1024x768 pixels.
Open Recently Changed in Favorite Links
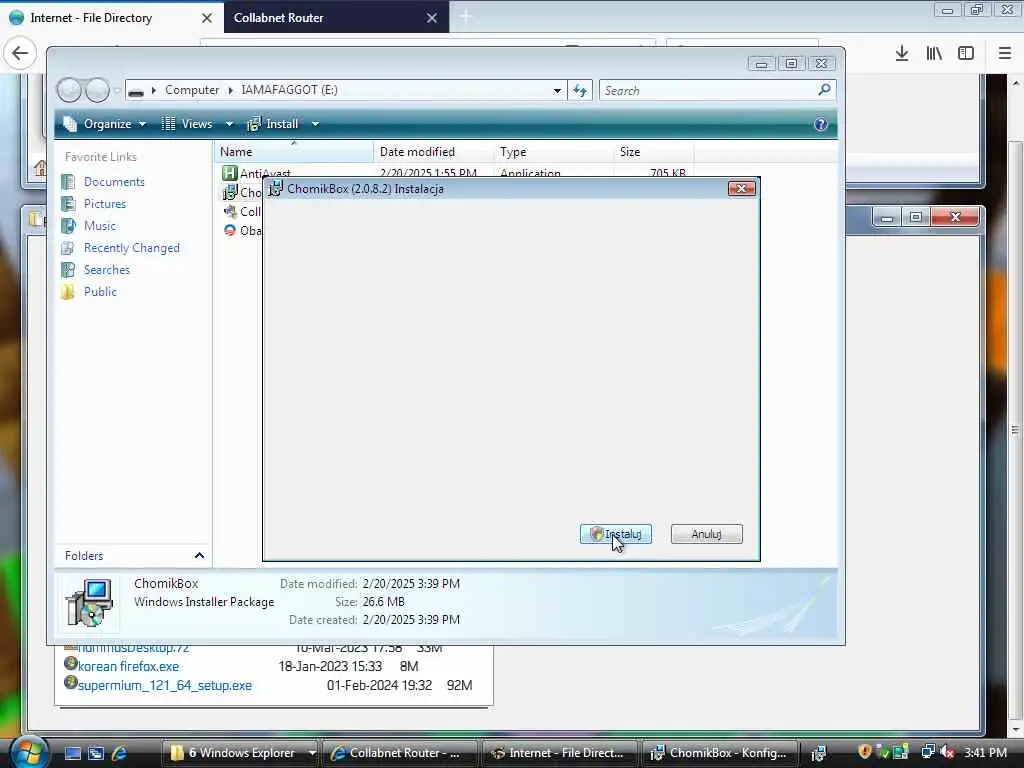(131, 248)
